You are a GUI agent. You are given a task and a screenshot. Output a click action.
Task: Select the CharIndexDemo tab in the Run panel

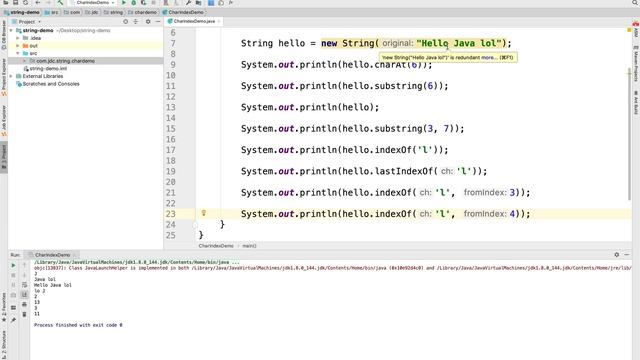pos(53,255)
